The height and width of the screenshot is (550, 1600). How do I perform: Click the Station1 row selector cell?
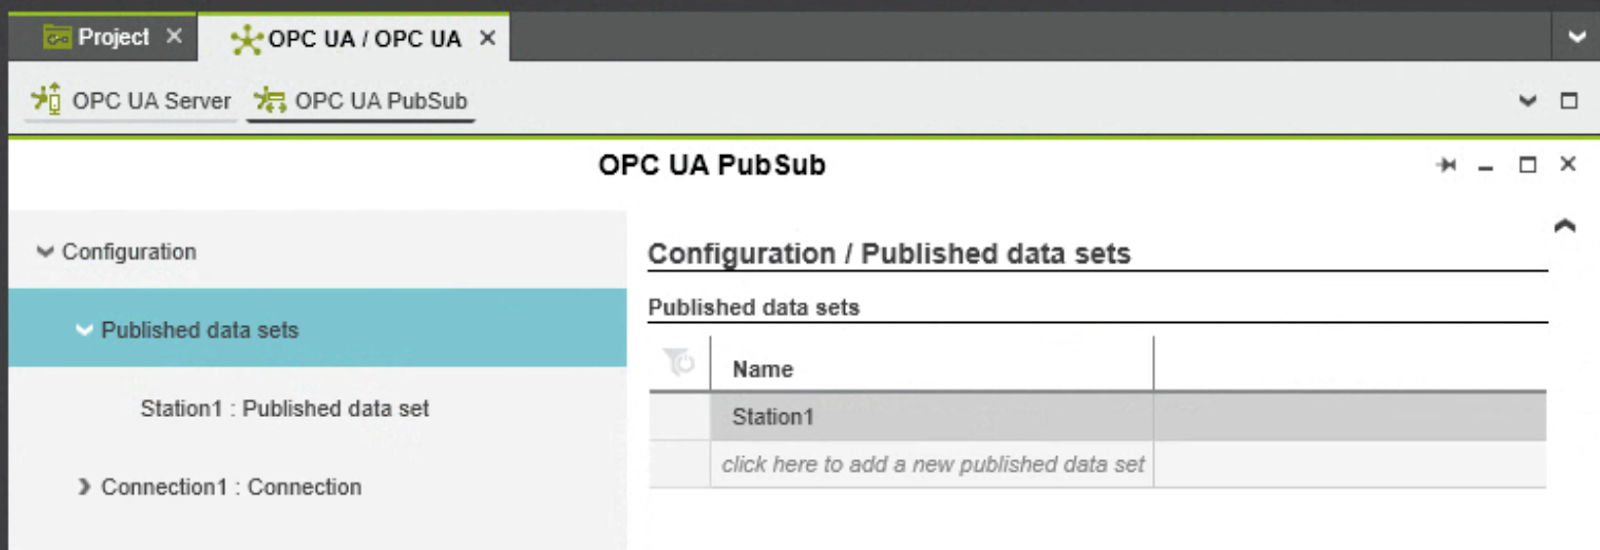679,417
